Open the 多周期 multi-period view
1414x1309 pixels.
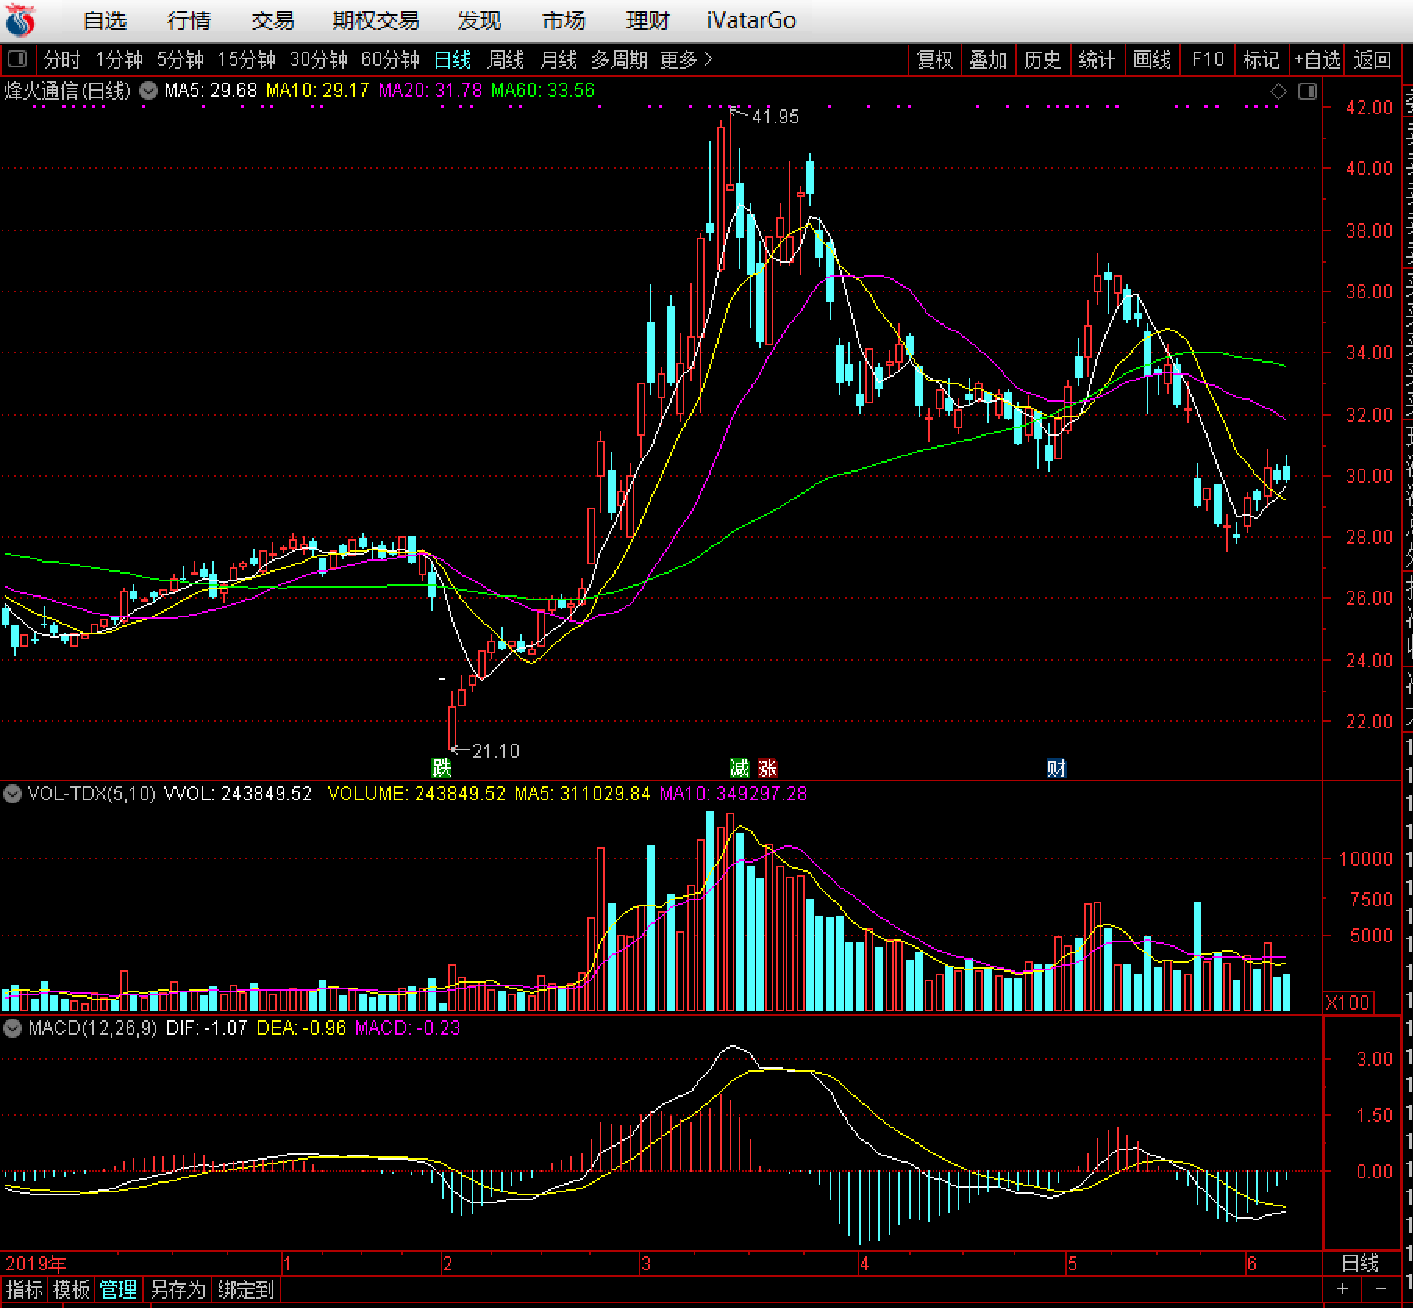coord(619,60)
